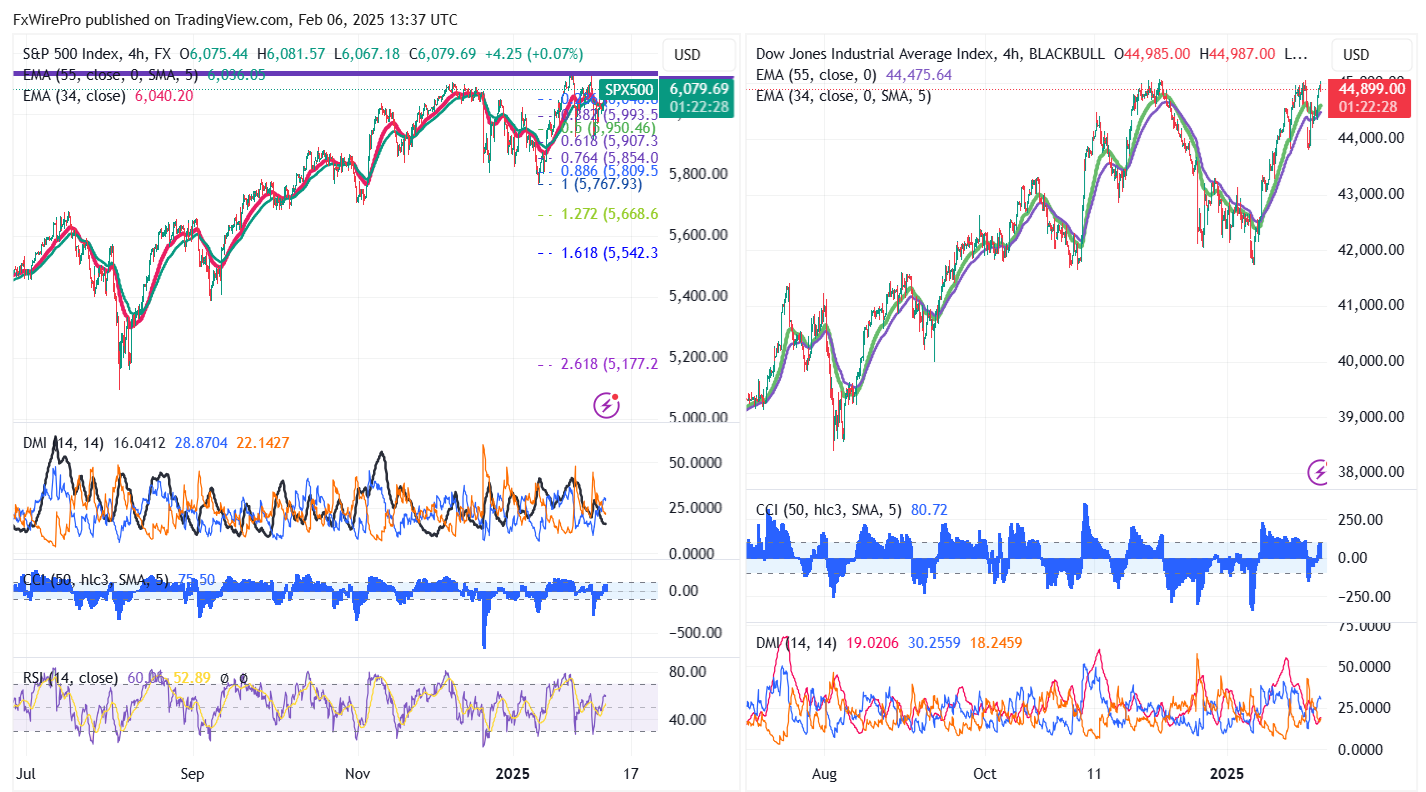Click Oct on the Dow Jones time axis
Screen dimensions: 1426x792
pos(985,774)
